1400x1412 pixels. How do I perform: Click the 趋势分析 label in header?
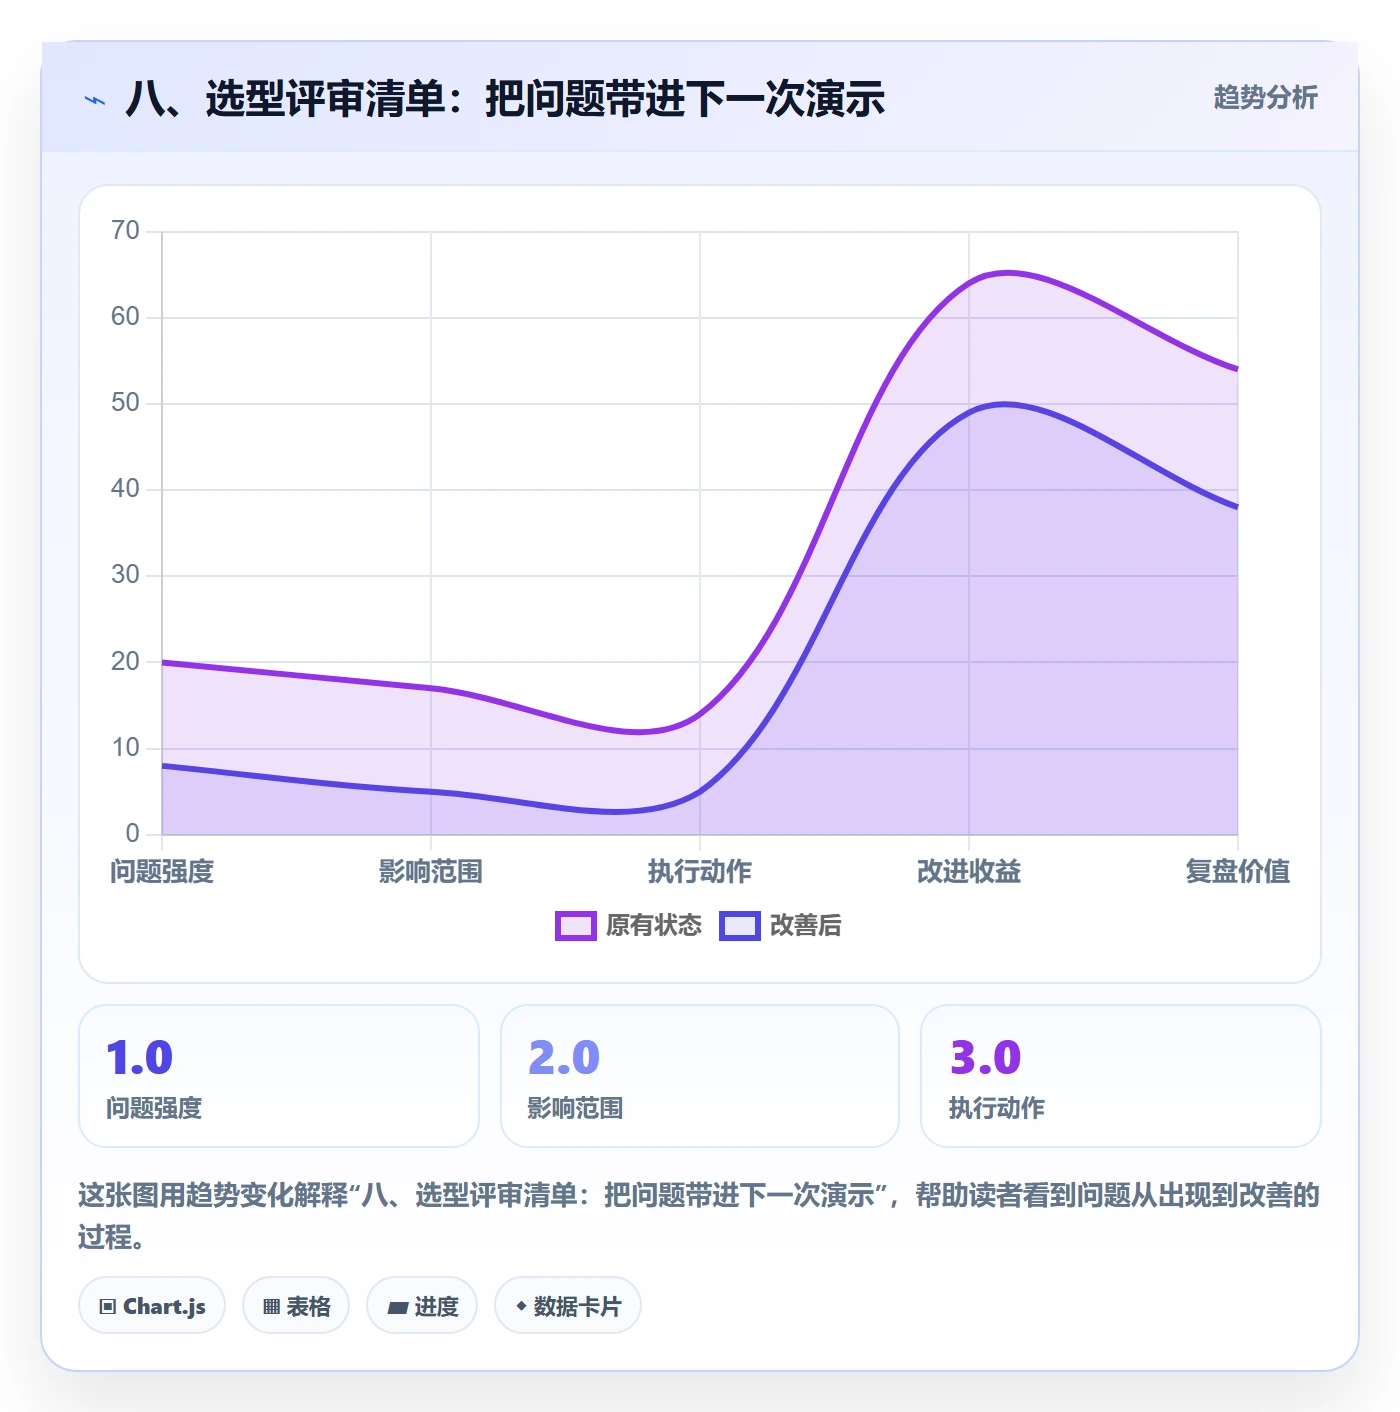(x=1266, y=98)
